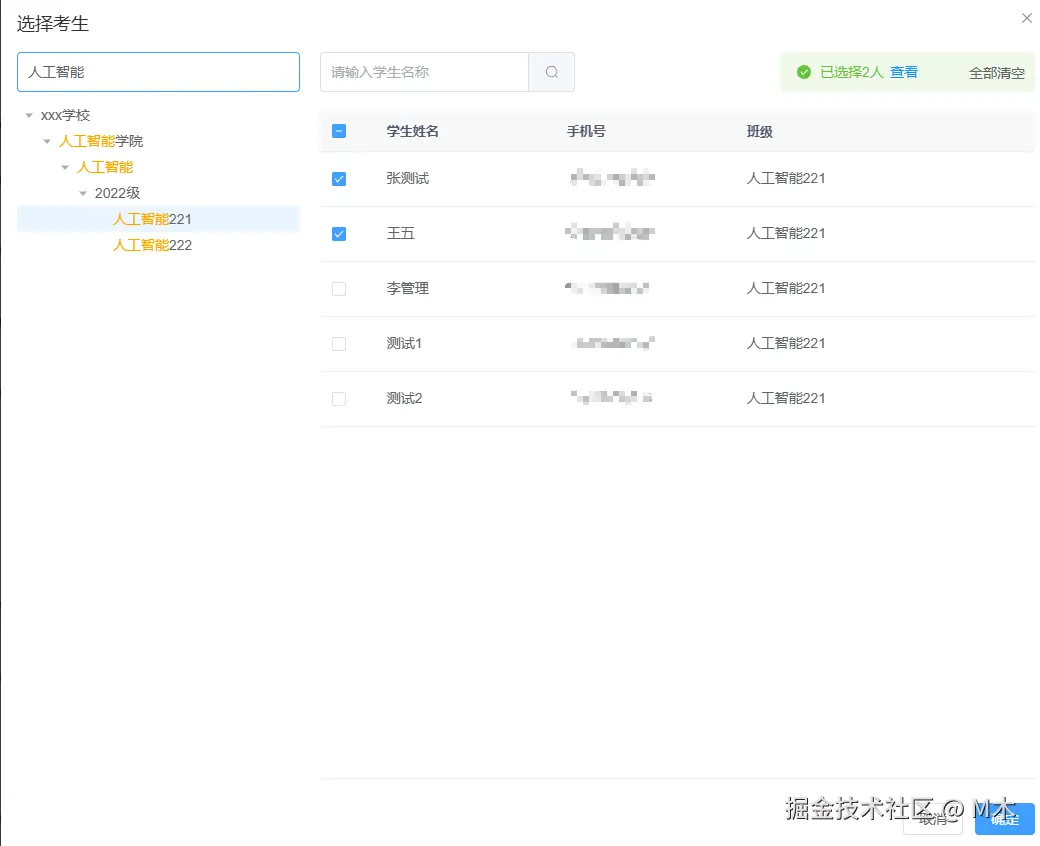Viewport: 1040px width, 846px height.
Task: Click the name cell 测试1
Action: coord(404,343)
